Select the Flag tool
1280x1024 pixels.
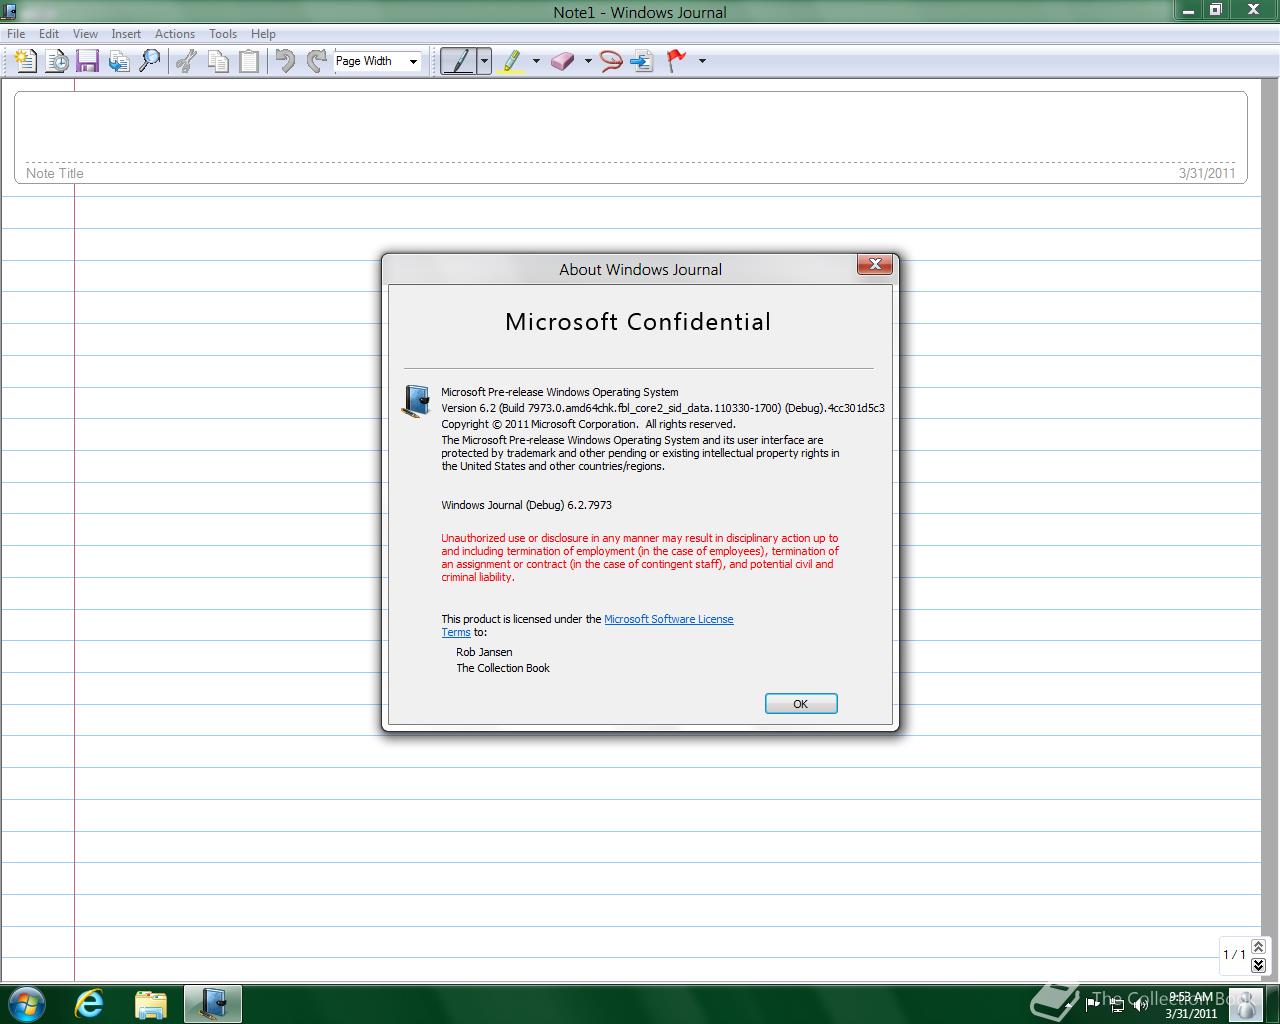pyautogui.click(x=677, y=61)
